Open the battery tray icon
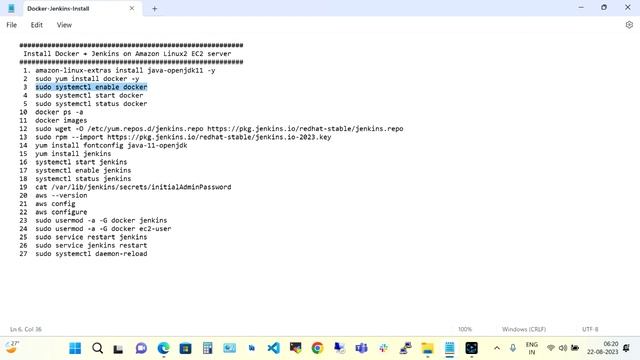 click(575, 348)
